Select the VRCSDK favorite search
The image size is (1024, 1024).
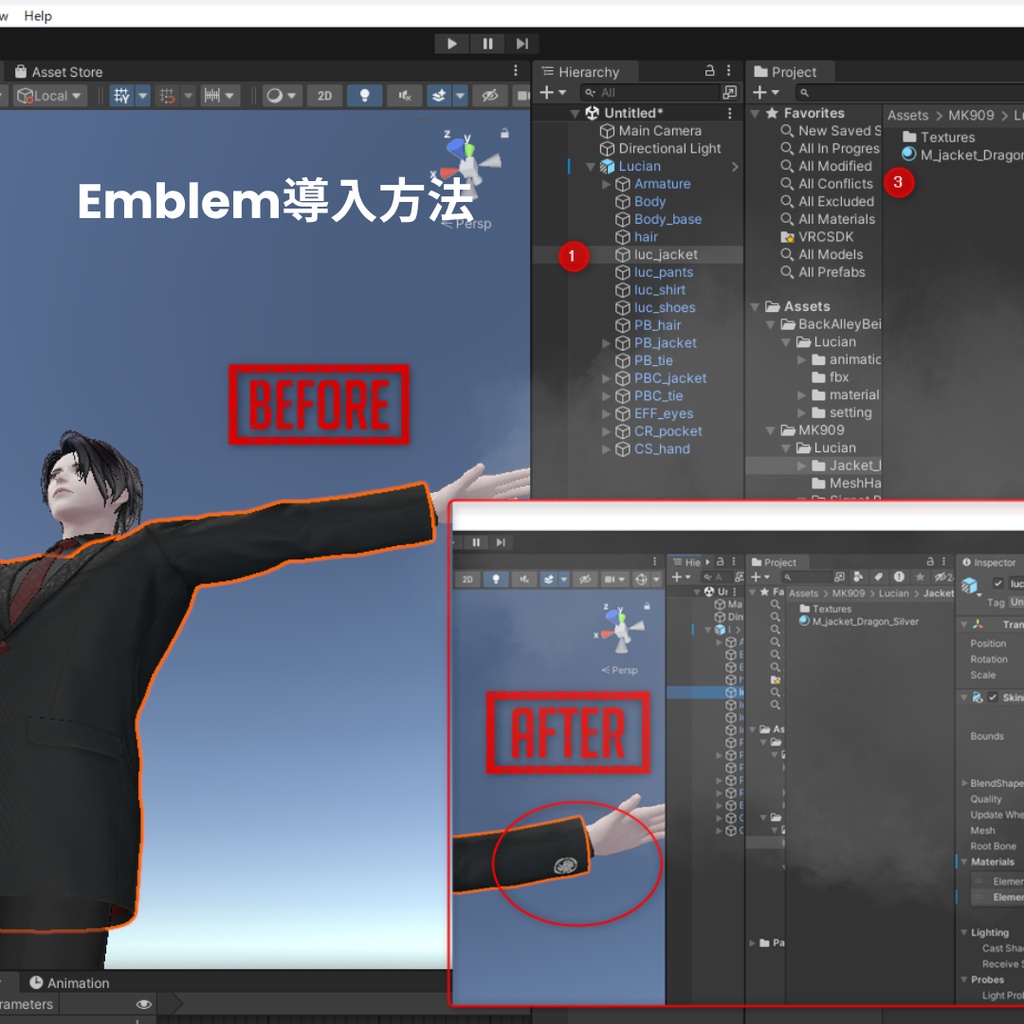pyautogui.click(x=816, y=236)
